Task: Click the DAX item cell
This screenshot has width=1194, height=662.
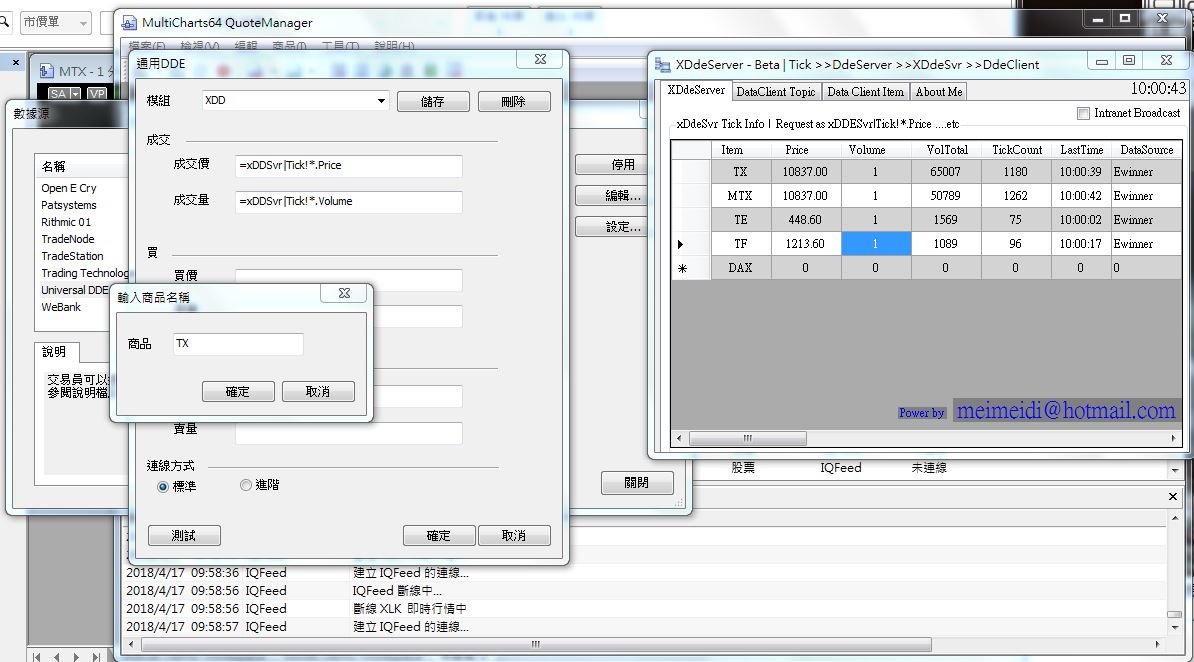Action: point(739,268)
